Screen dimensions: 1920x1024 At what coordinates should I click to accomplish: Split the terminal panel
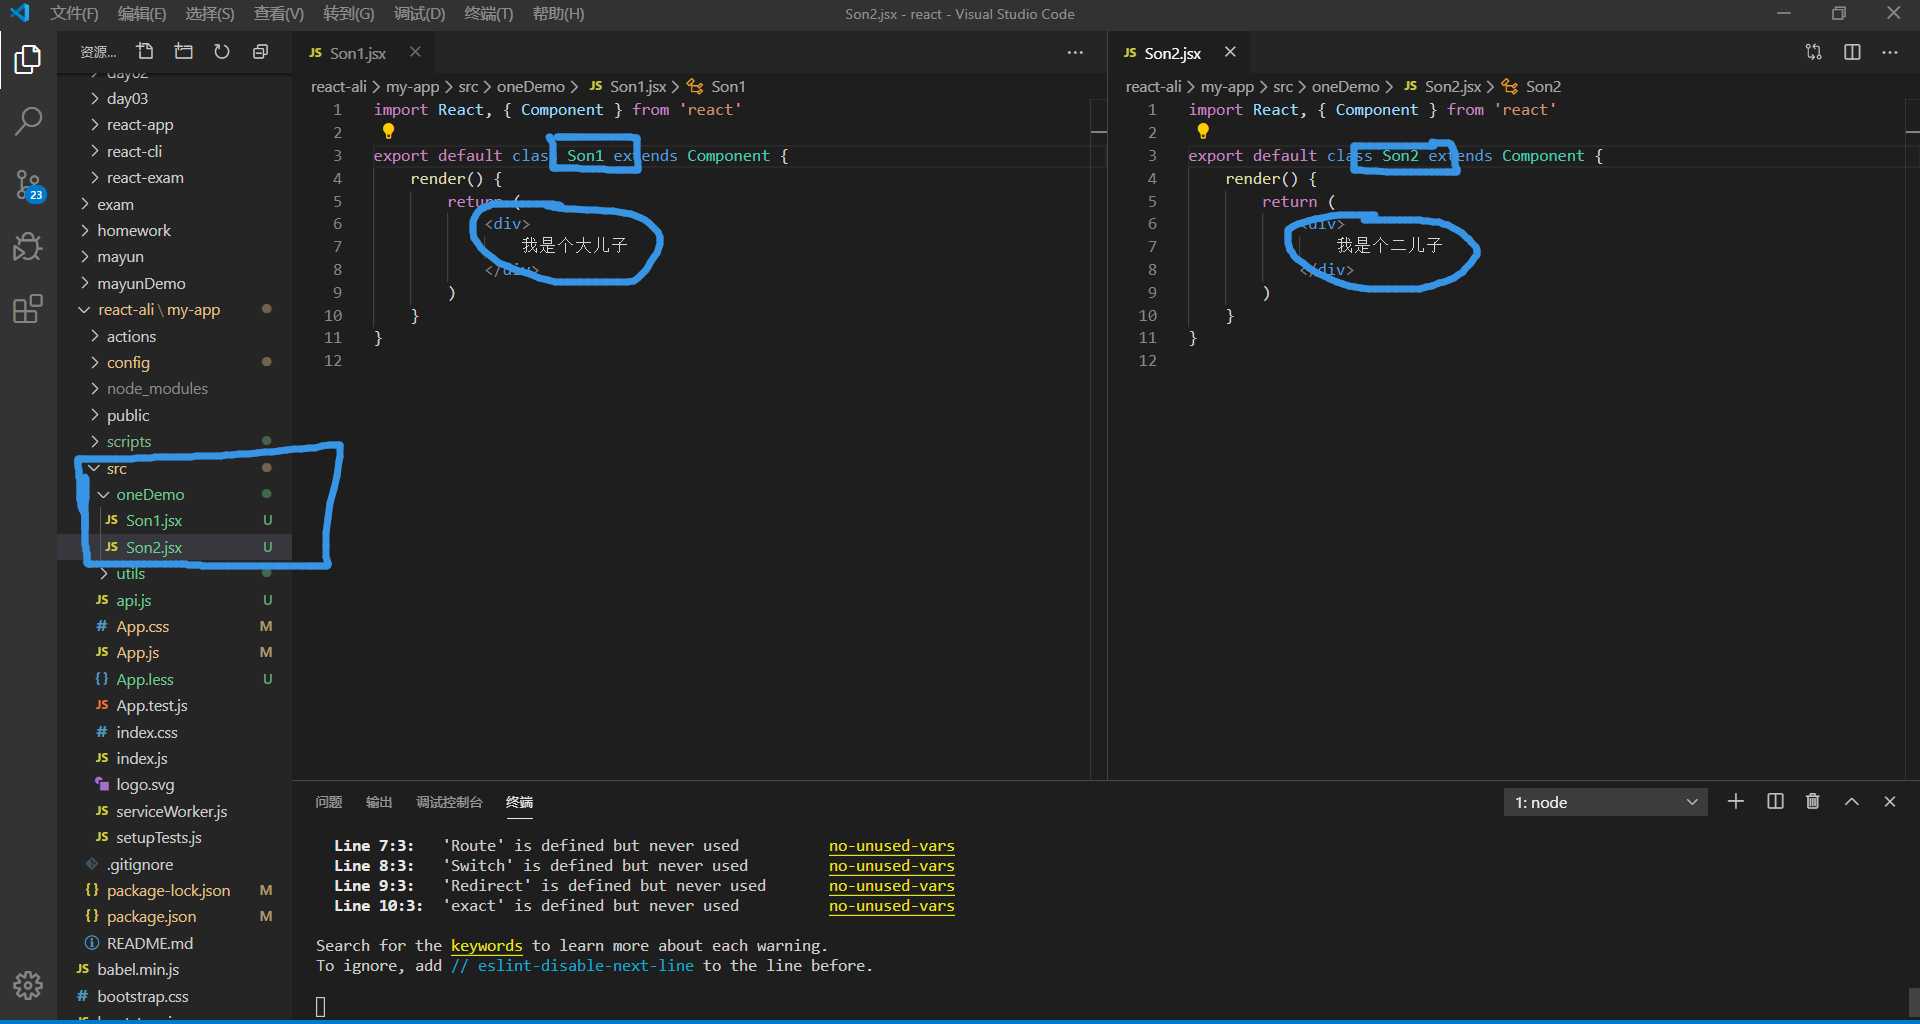coord(1775,801)
